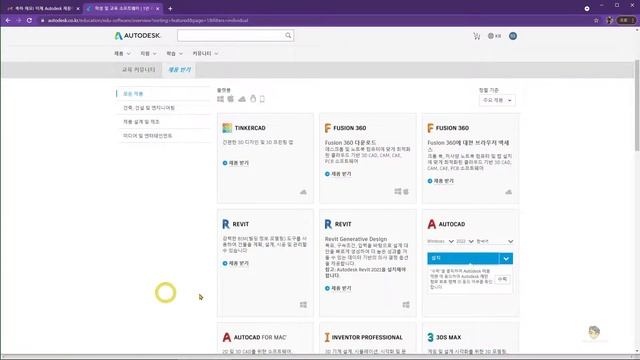
Task: Click the search magnifier icon
Action: (288, 36)
